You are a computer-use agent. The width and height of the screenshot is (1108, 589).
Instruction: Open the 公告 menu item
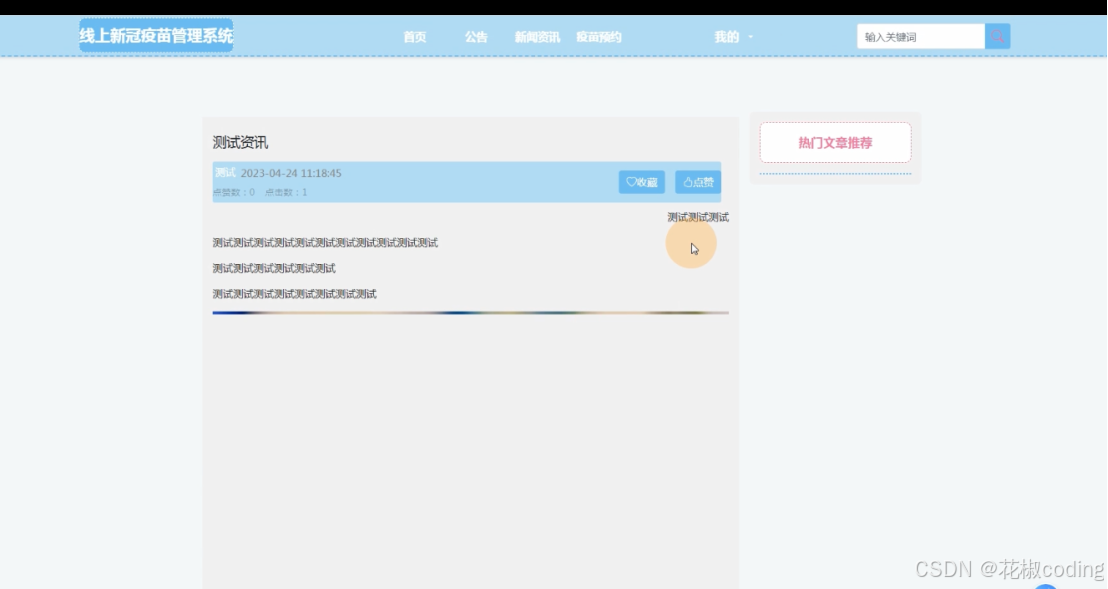476,37
